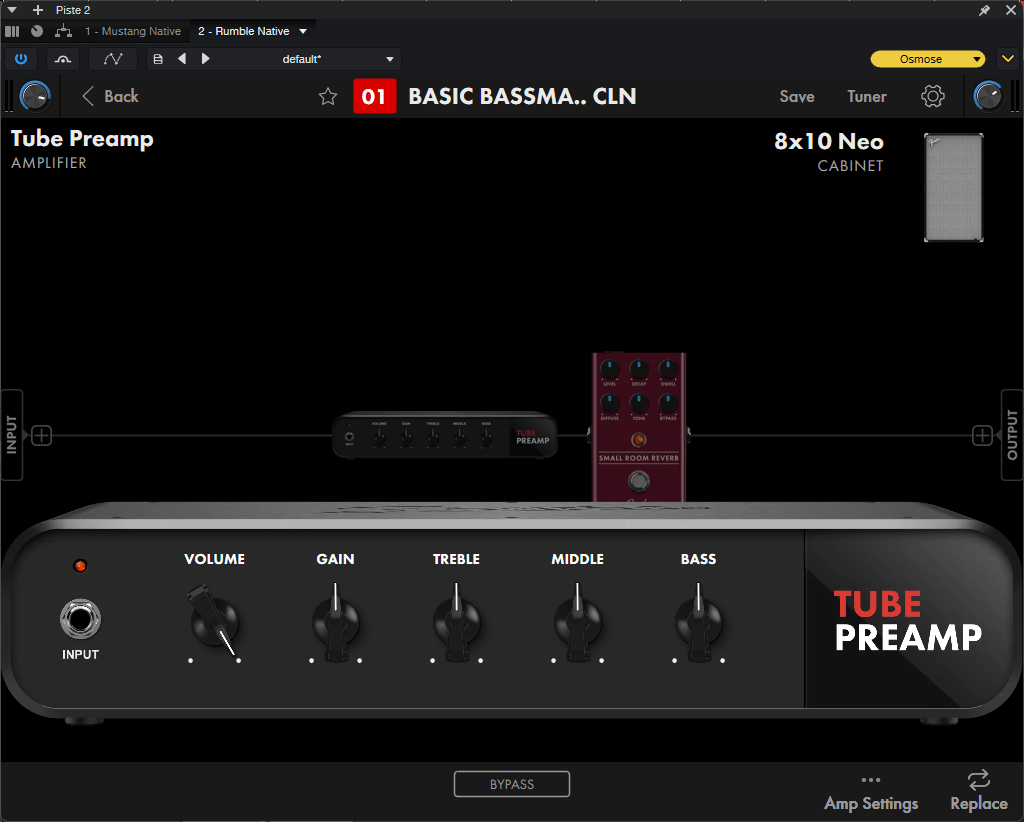Select the 8x10 Neo cabinet thumbnail
The height and width of the screenshot is (822, 1024).
point(953,188)
